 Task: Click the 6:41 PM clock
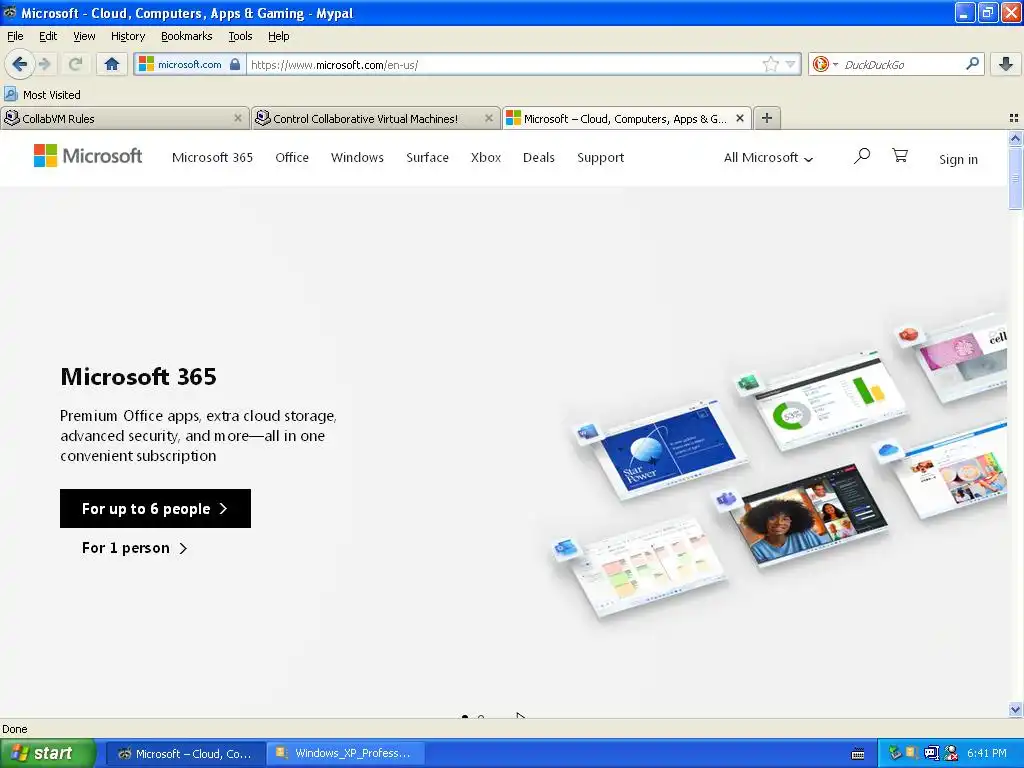pyautogui.click(x=987, y=753)
